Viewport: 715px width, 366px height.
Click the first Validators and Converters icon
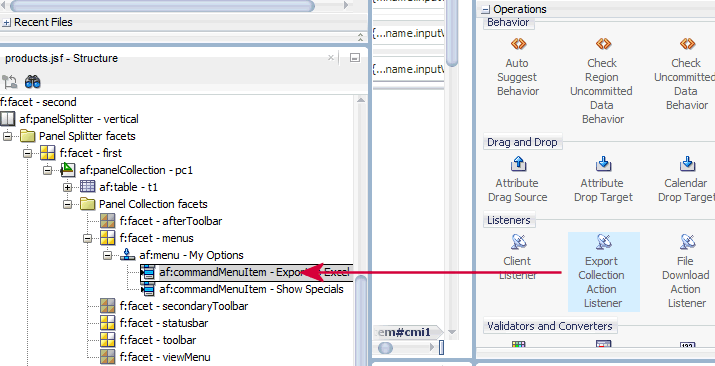pyautogui.click(x=518, y=345)
